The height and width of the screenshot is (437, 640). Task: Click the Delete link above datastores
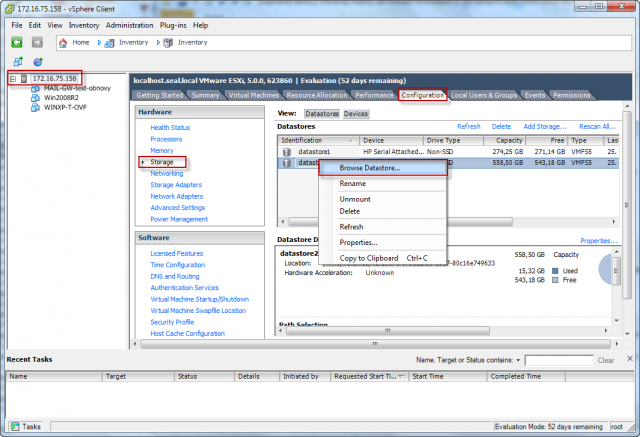point(501,126)
